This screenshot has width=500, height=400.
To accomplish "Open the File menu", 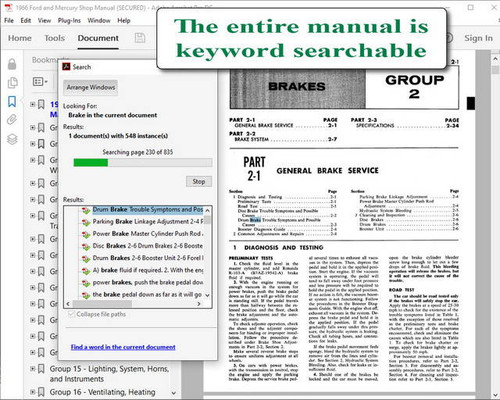I will [9, 21].
